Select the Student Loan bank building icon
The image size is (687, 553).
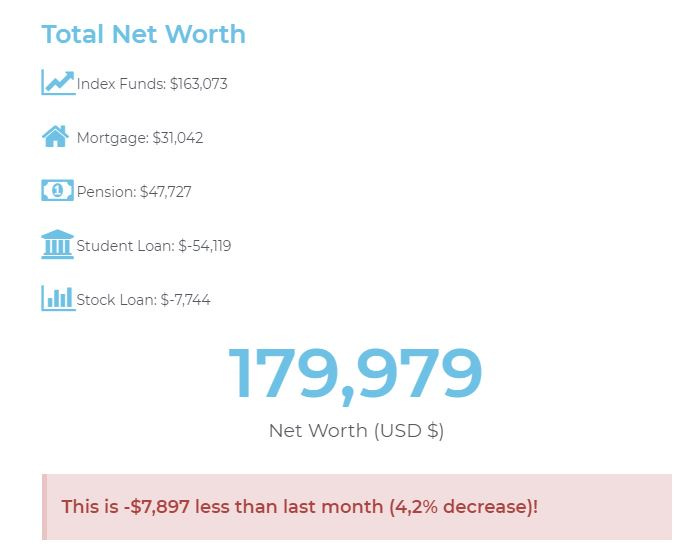point(57,244)
